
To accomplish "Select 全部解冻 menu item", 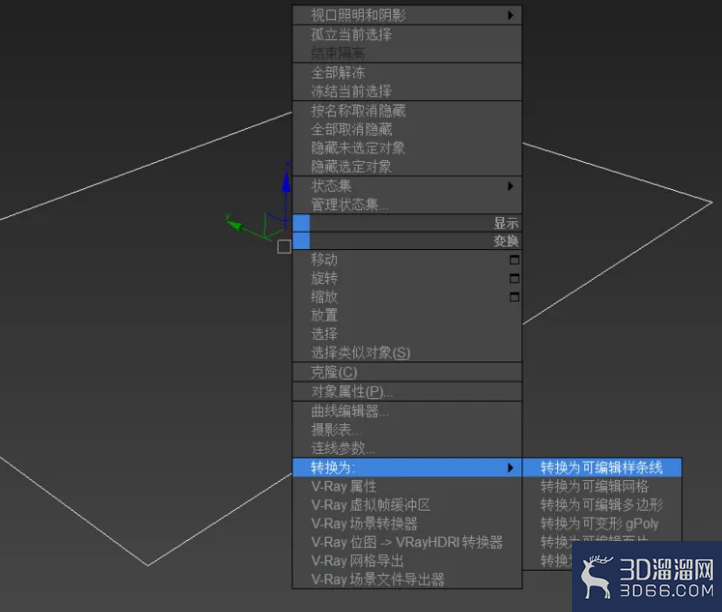I will 407,72.
